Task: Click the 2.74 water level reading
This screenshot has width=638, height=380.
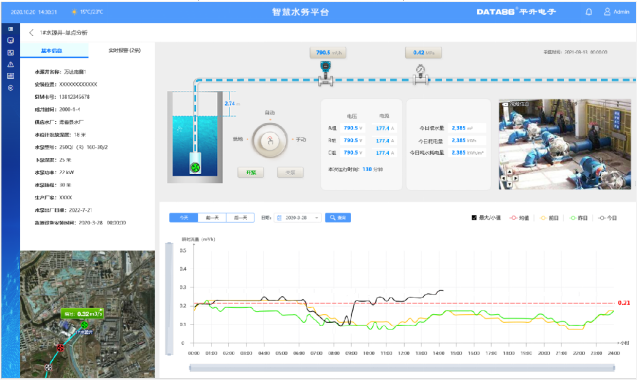Action: tap(229, 104)
